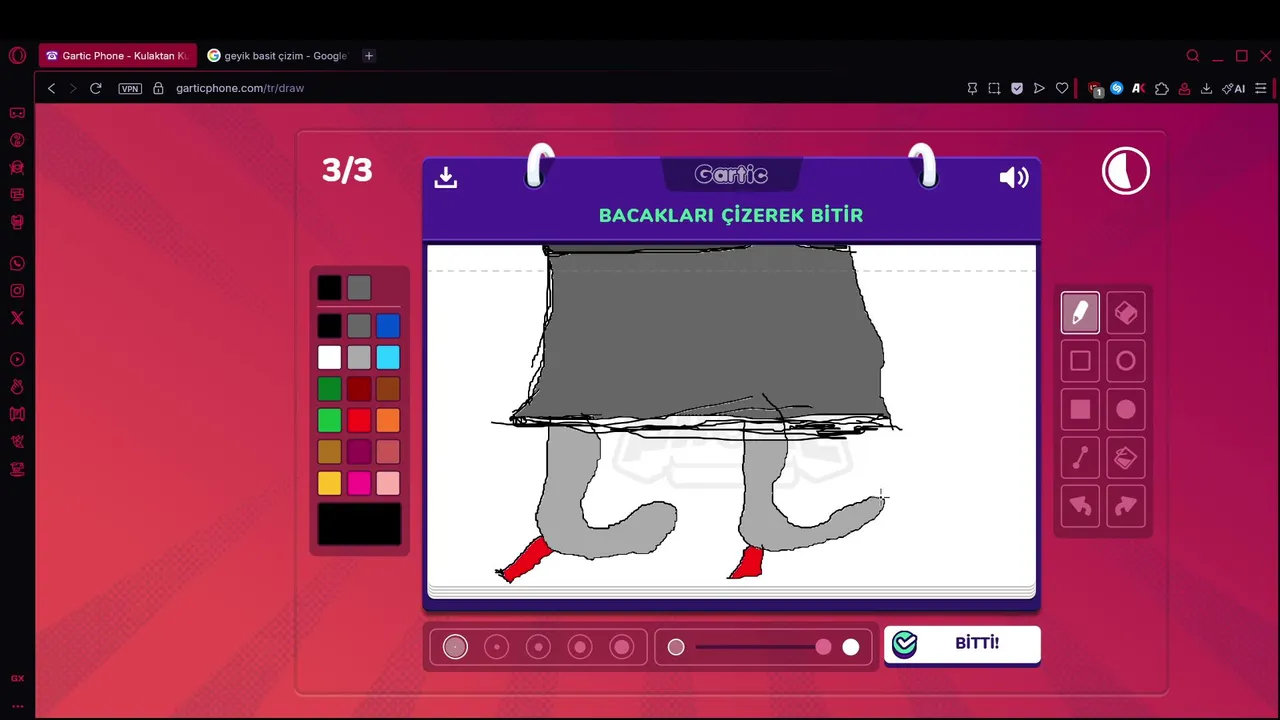Screen dimensions: 1280x720
Task: Click the Shazam extension icon
Action: click(1117, 88)
